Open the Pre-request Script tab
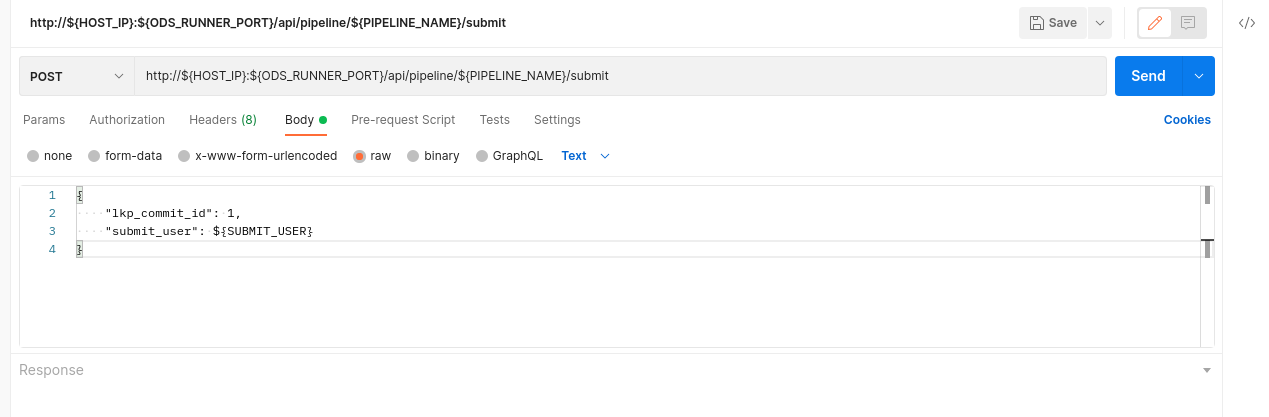The height and width of the screenshot is (417, 1269). [x=403, y=120]
